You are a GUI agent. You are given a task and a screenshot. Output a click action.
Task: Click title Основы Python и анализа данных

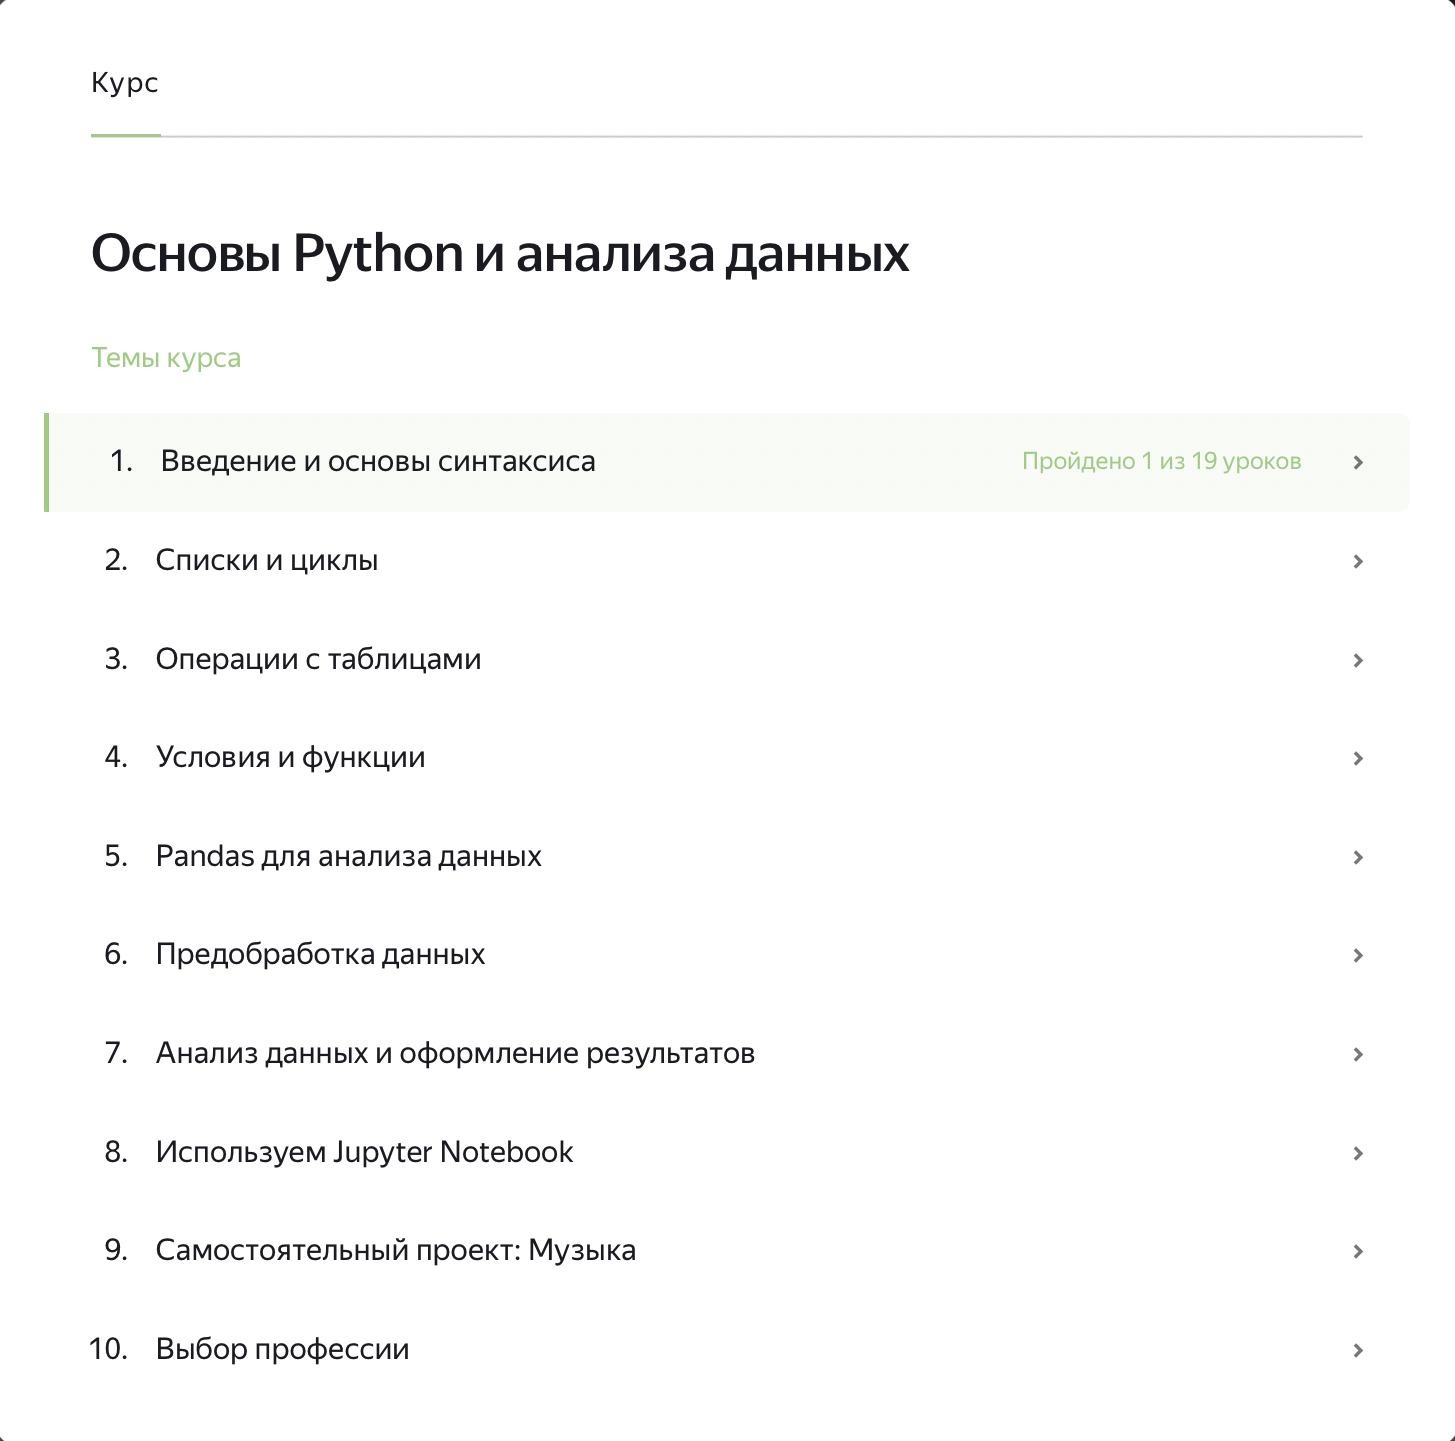pyautogui.click(x=500, y=253)
